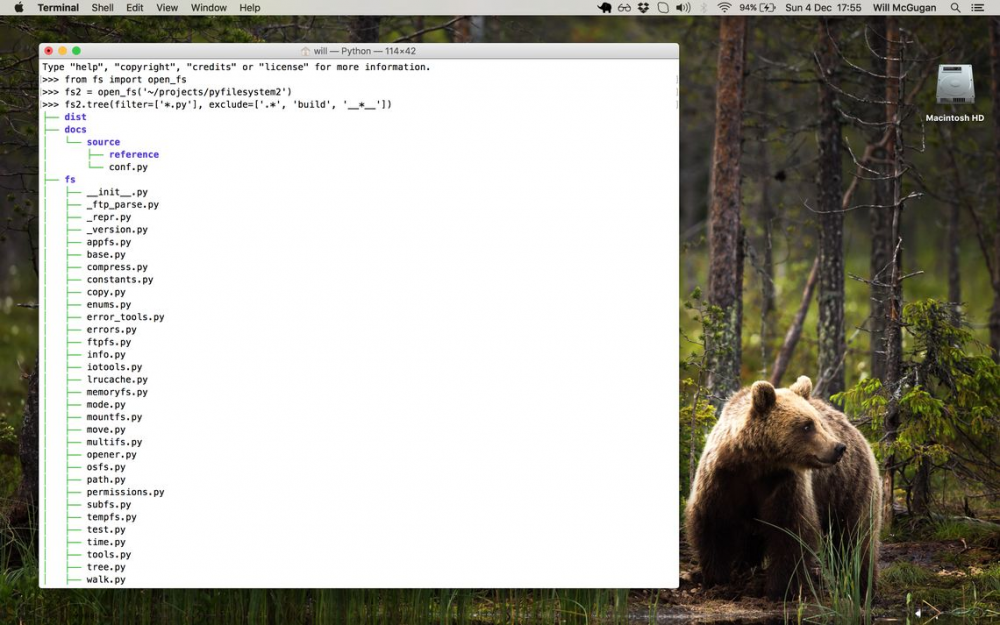Click iotools.py in the listing
Viewport: 1000px width, 625px height.
pyautogui.click(x=114, y=367)
